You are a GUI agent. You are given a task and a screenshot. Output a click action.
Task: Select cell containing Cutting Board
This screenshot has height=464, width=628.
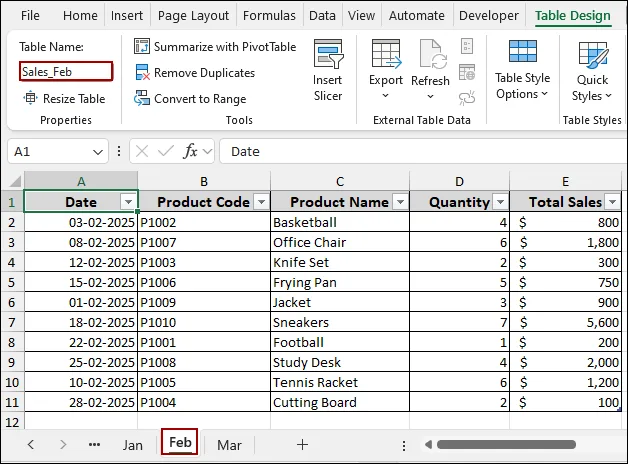coord(340,402)
